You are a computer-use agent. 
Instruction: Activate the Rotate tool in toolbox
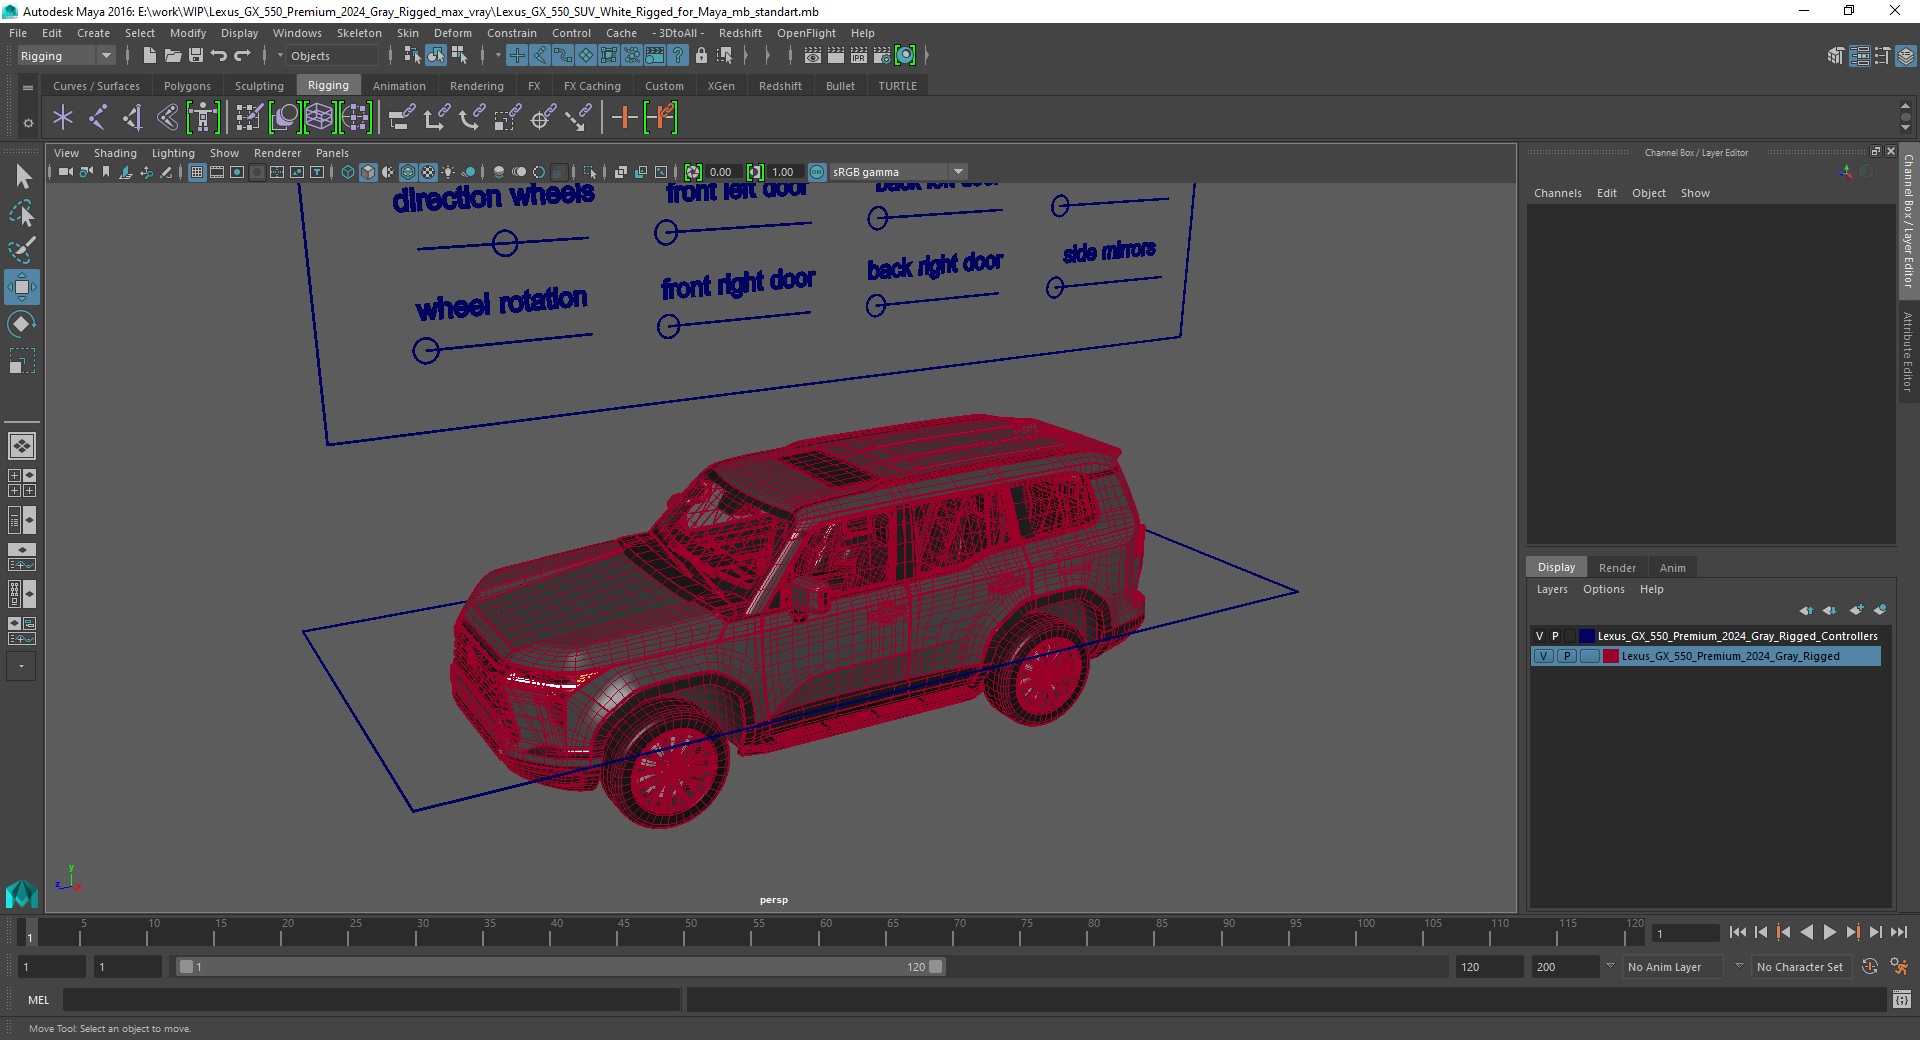coord(22,324)
